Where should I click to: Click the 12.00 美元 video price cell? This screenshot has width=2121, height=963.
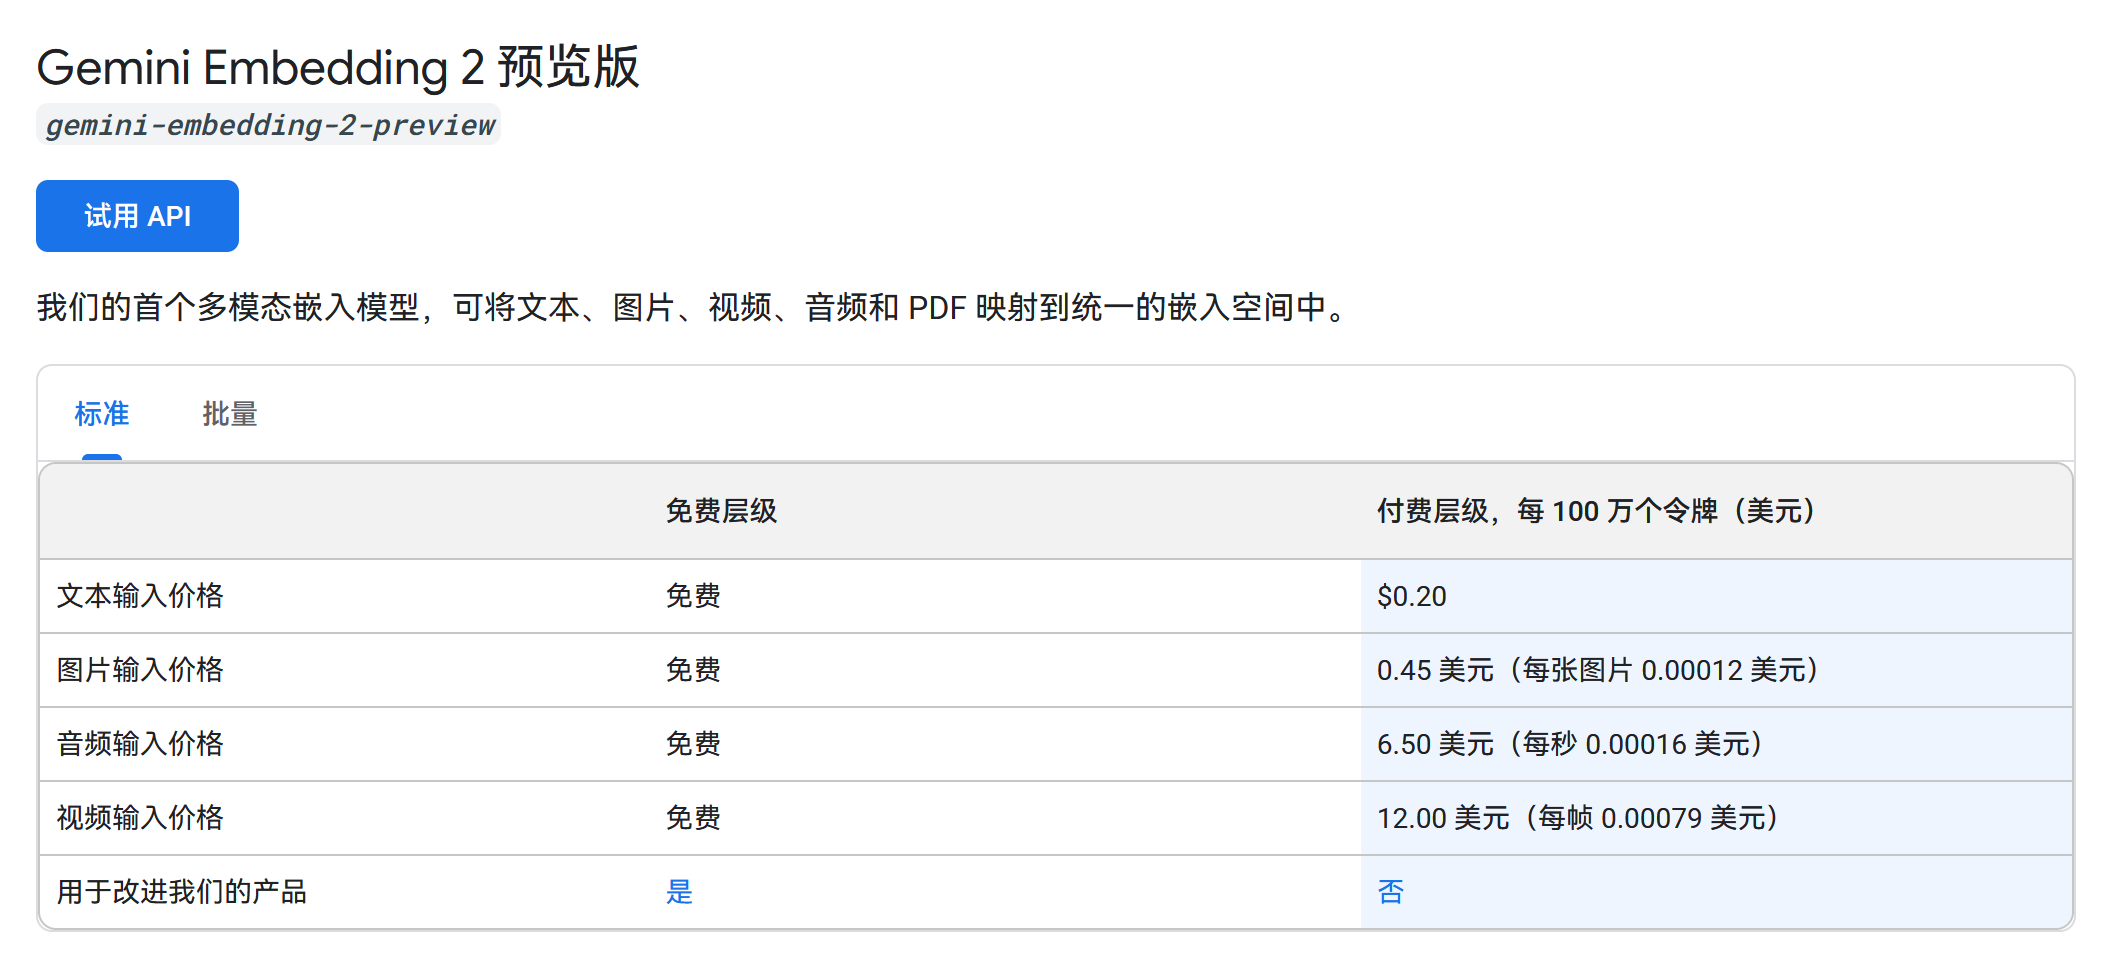[x=1576, y=818]
